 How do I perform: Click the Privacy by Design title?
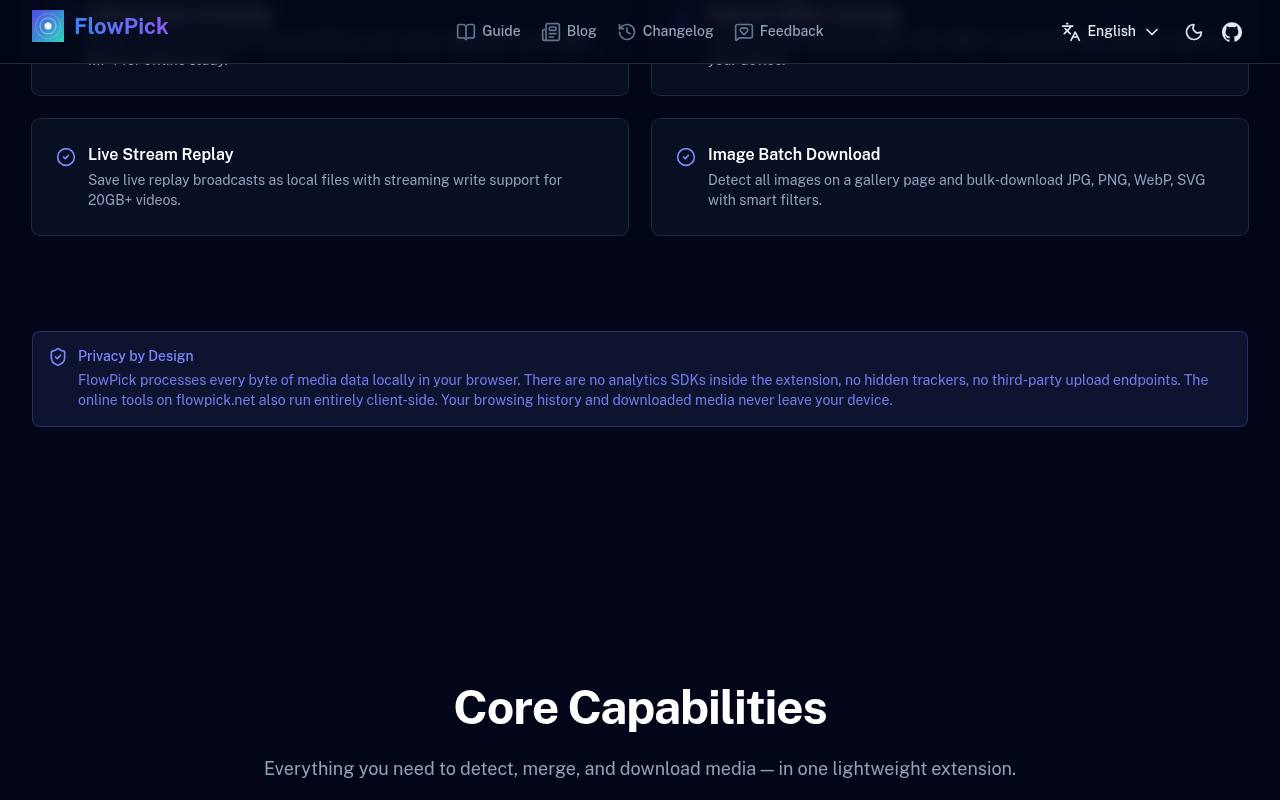[x=136, y=356]
